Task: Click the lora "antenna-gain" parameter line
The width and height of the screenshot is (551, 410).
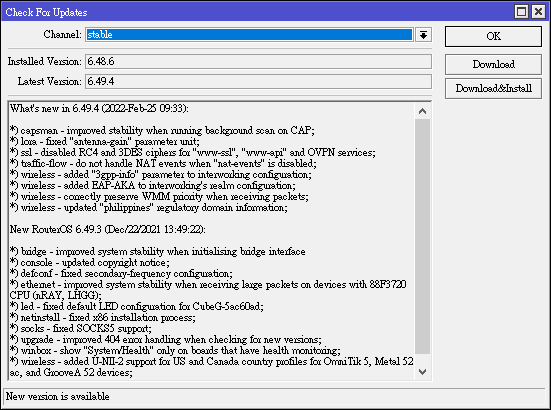Action: tap(105, 142)
